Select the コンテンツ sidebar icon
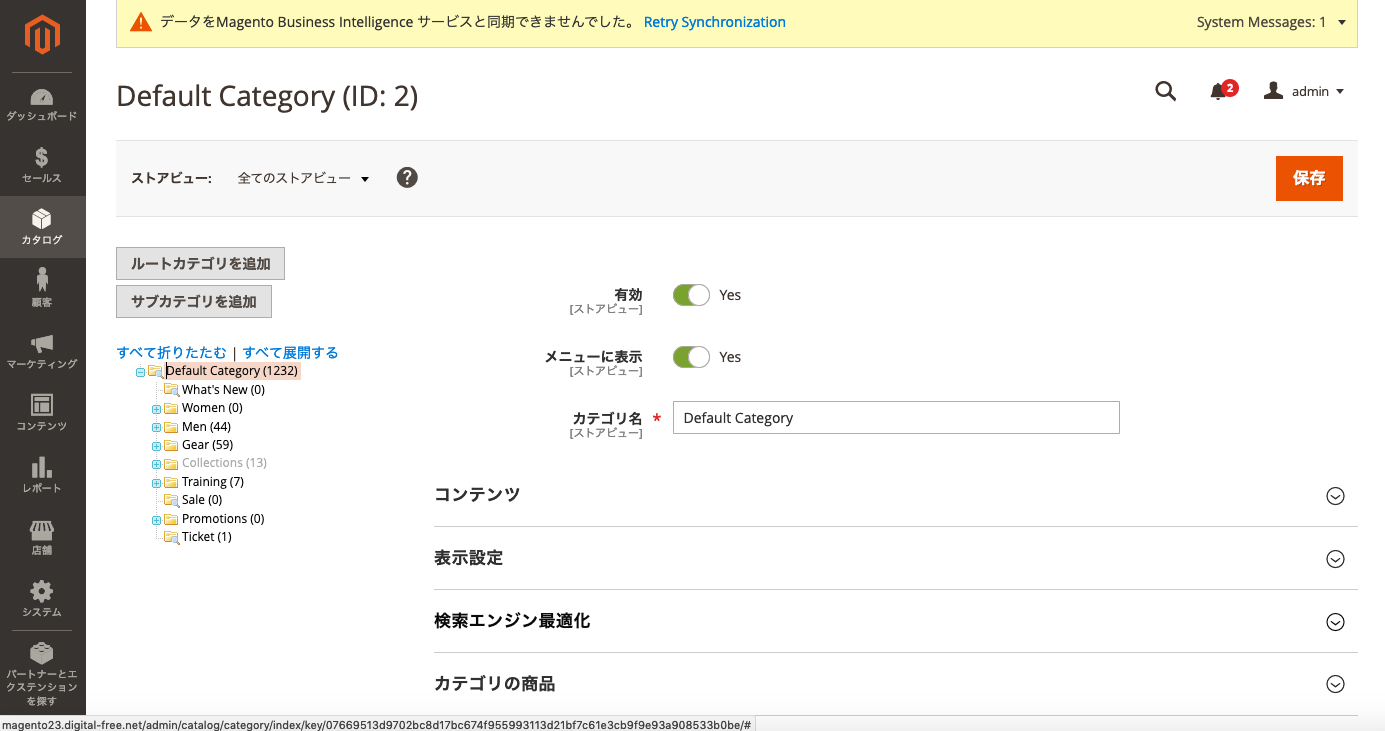The image size is (1385, 731). tap(42, 407)
